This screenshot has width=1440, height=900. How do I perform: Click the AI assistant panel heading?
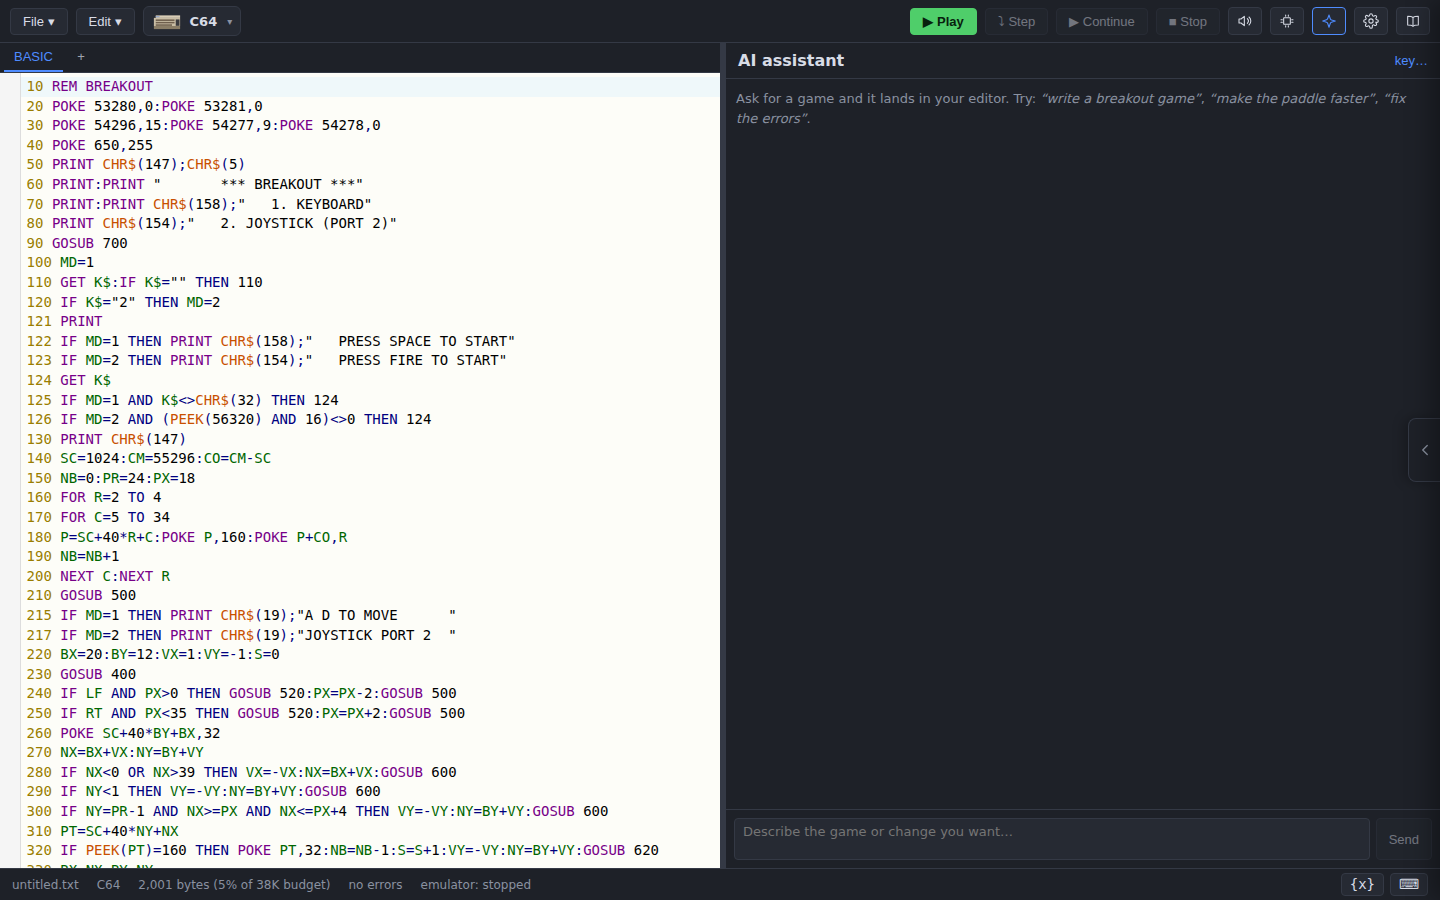point(791,61)
